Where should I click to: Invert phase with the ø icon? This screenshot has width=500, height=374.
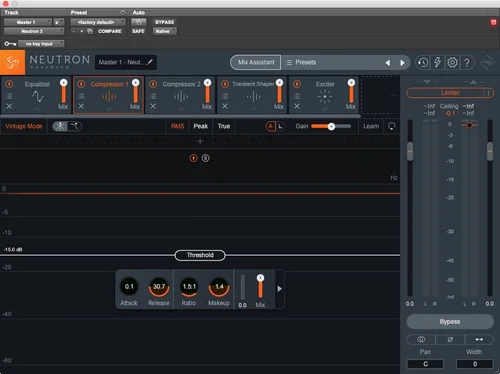(x=450, y=339)
